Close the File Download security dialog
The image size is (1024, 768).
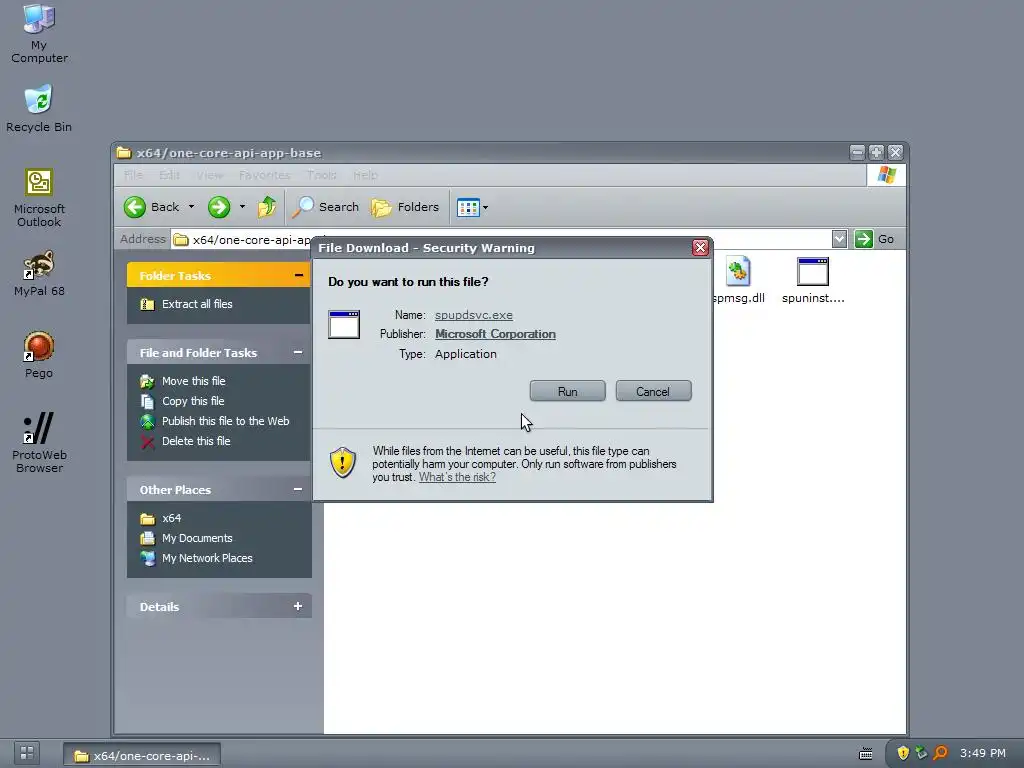click(700, 248)
